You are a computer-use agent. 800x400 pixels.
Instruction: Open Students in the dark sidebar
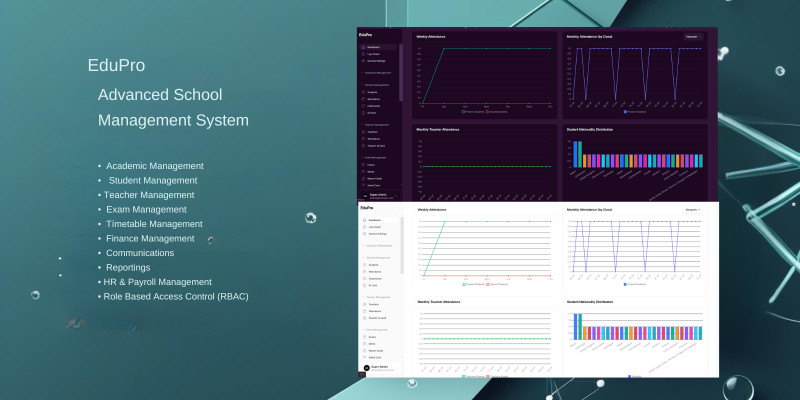(372, 91)
